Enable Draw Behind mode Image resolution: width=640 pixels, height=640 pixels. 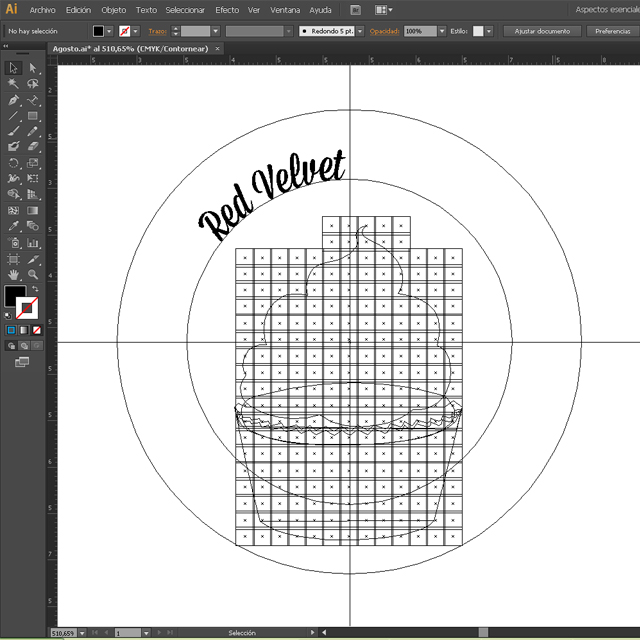[x=24, y=346]
